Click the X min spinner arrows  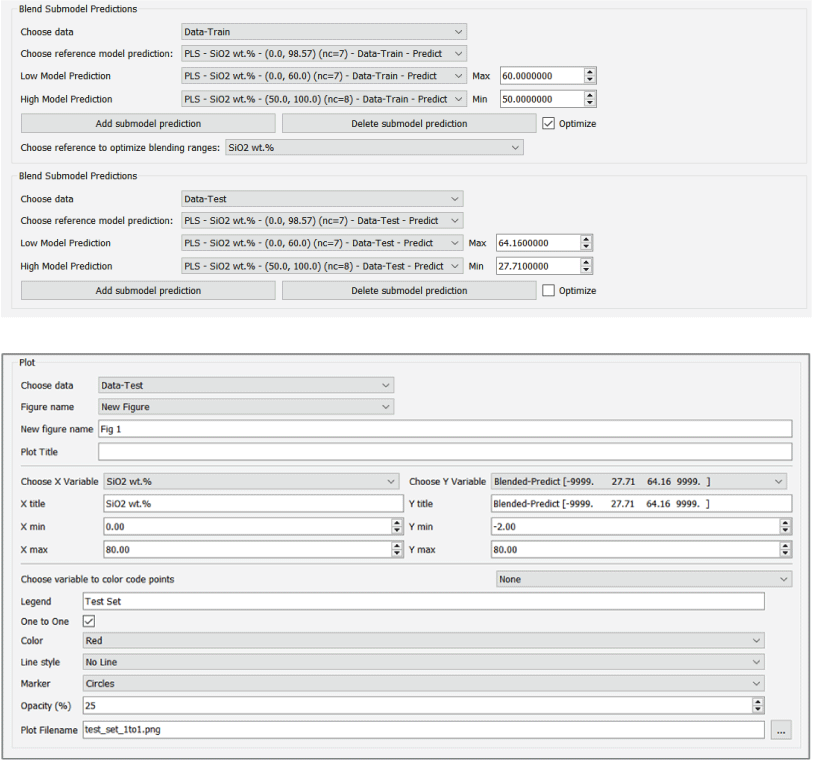click(x=397, y=526)
